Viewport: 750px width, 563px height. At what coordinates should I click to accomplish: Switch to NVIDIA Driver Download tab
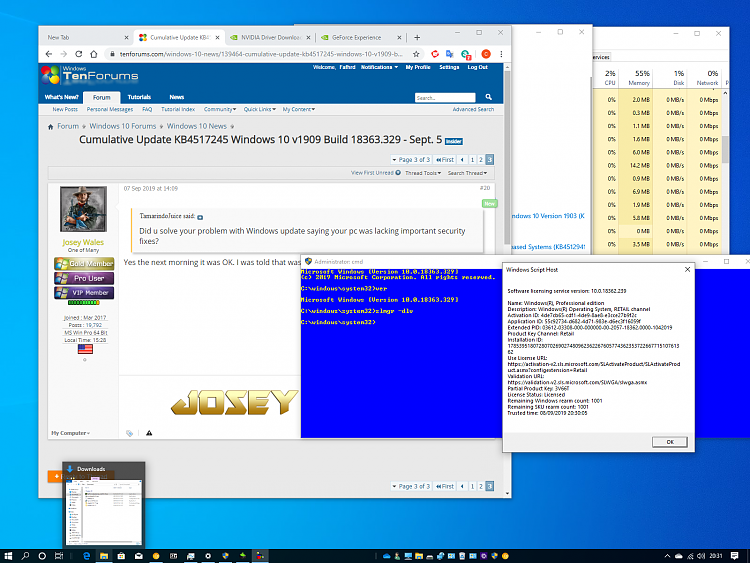click(269, 37)
